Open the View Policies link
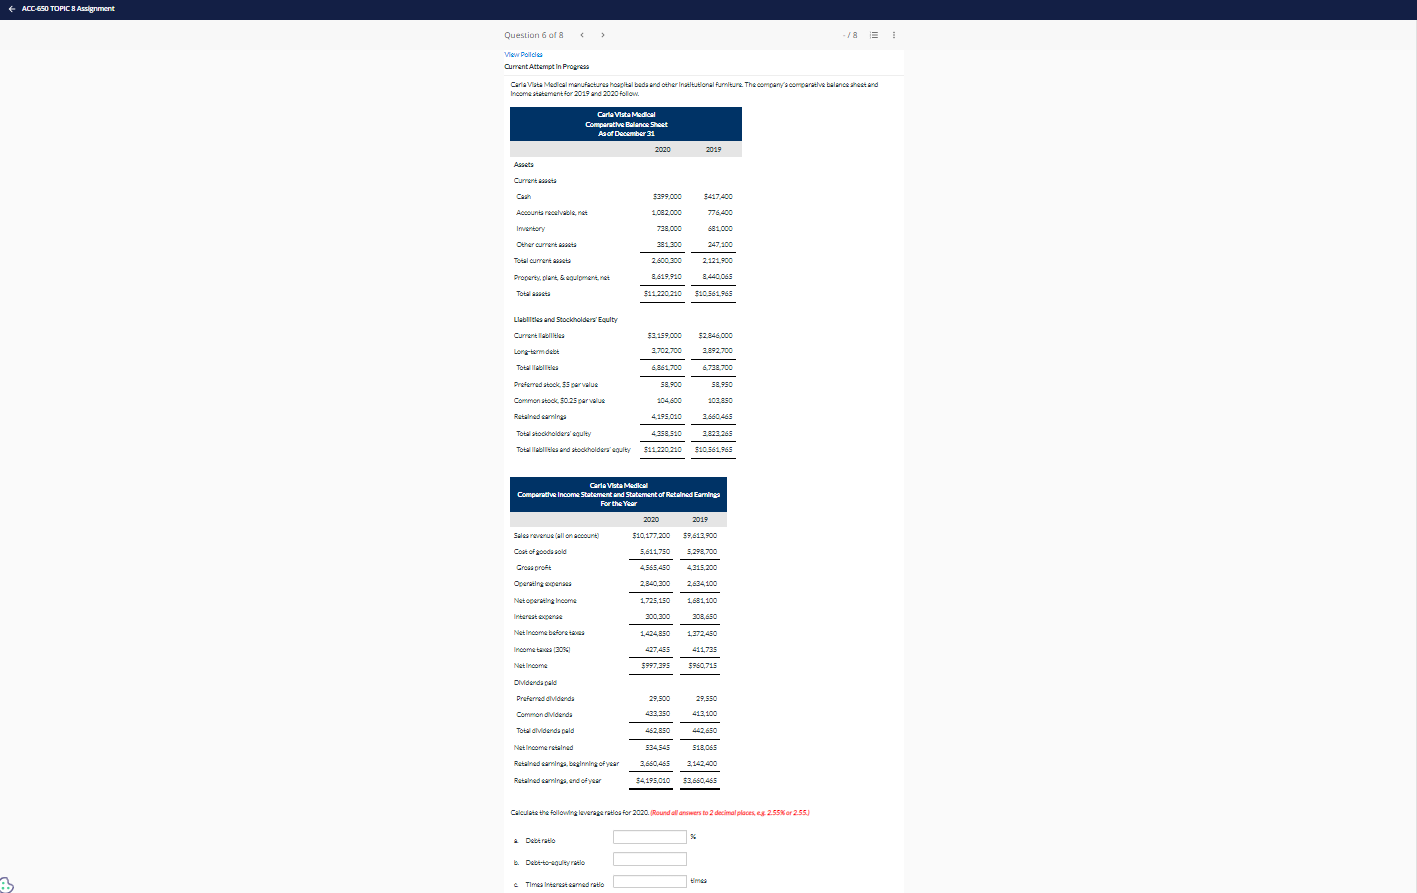1417x893 pixels. pyautogui.click(x=523, y=55)
